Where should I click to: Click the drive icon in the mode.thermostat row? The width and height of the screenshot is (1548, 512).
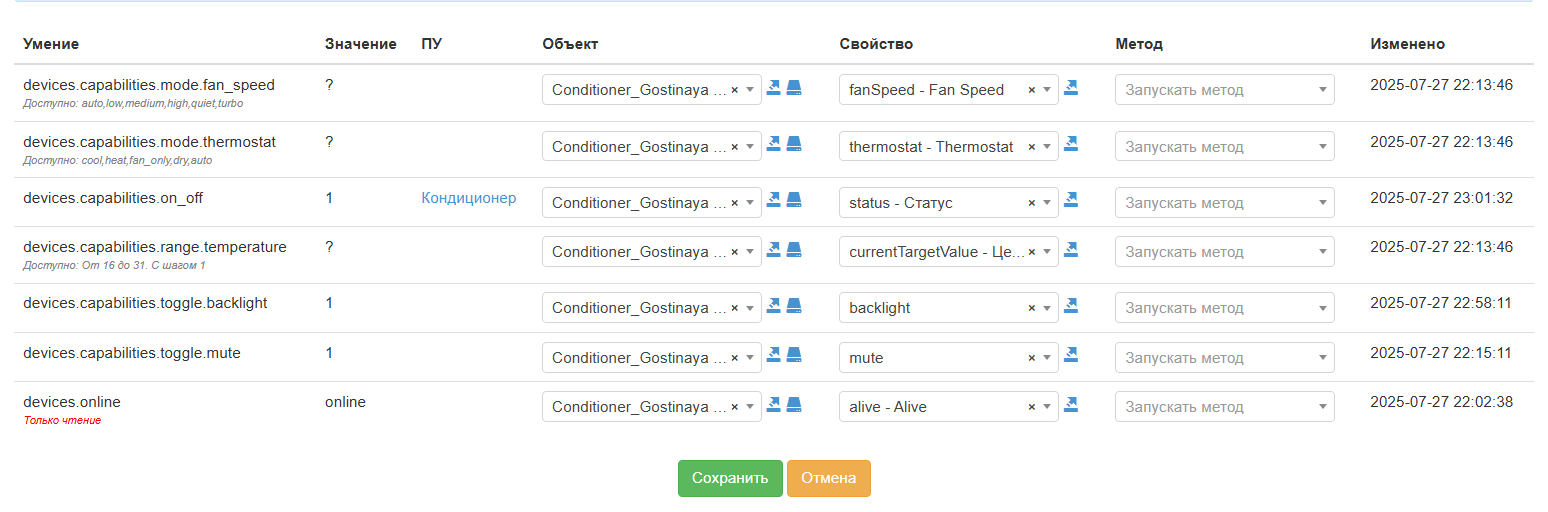coord(794,144)
